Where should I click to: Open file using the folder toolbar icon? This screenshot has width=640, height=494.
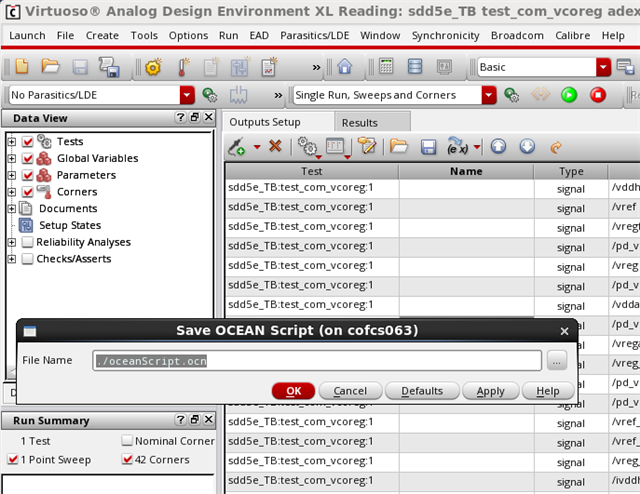[x=50, y=67]
